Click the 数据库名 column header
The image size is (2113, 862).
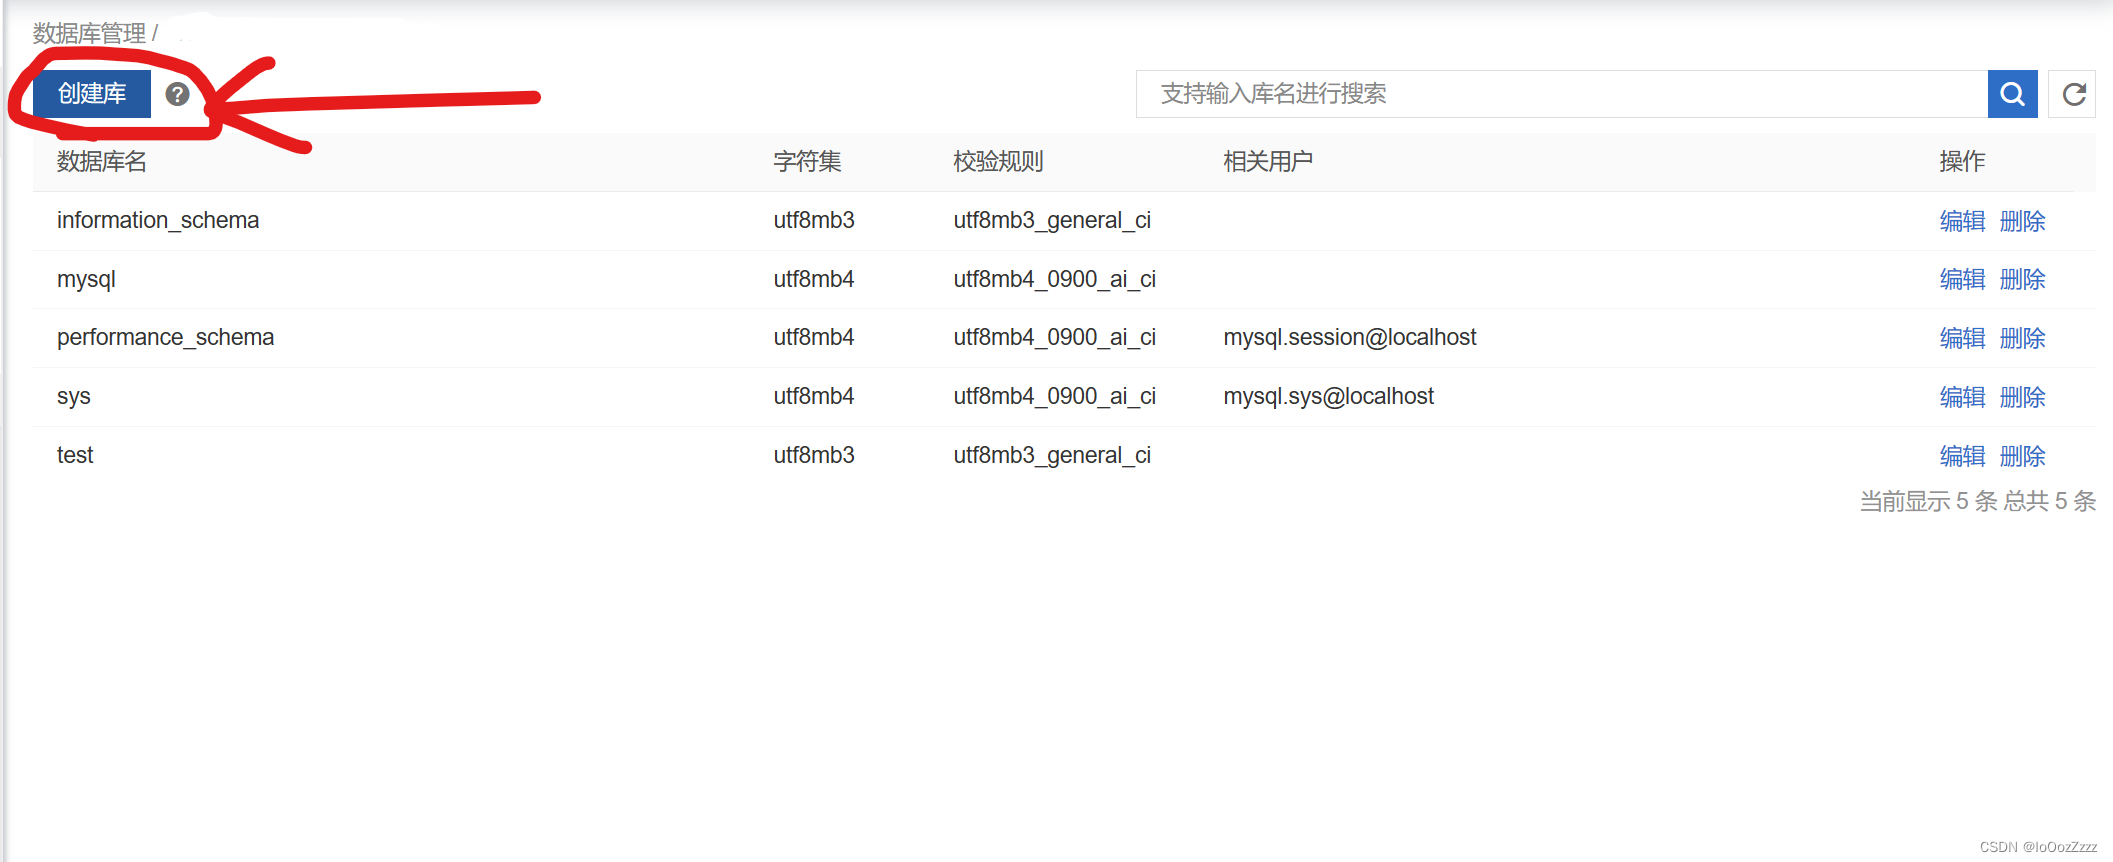(102, 161)
